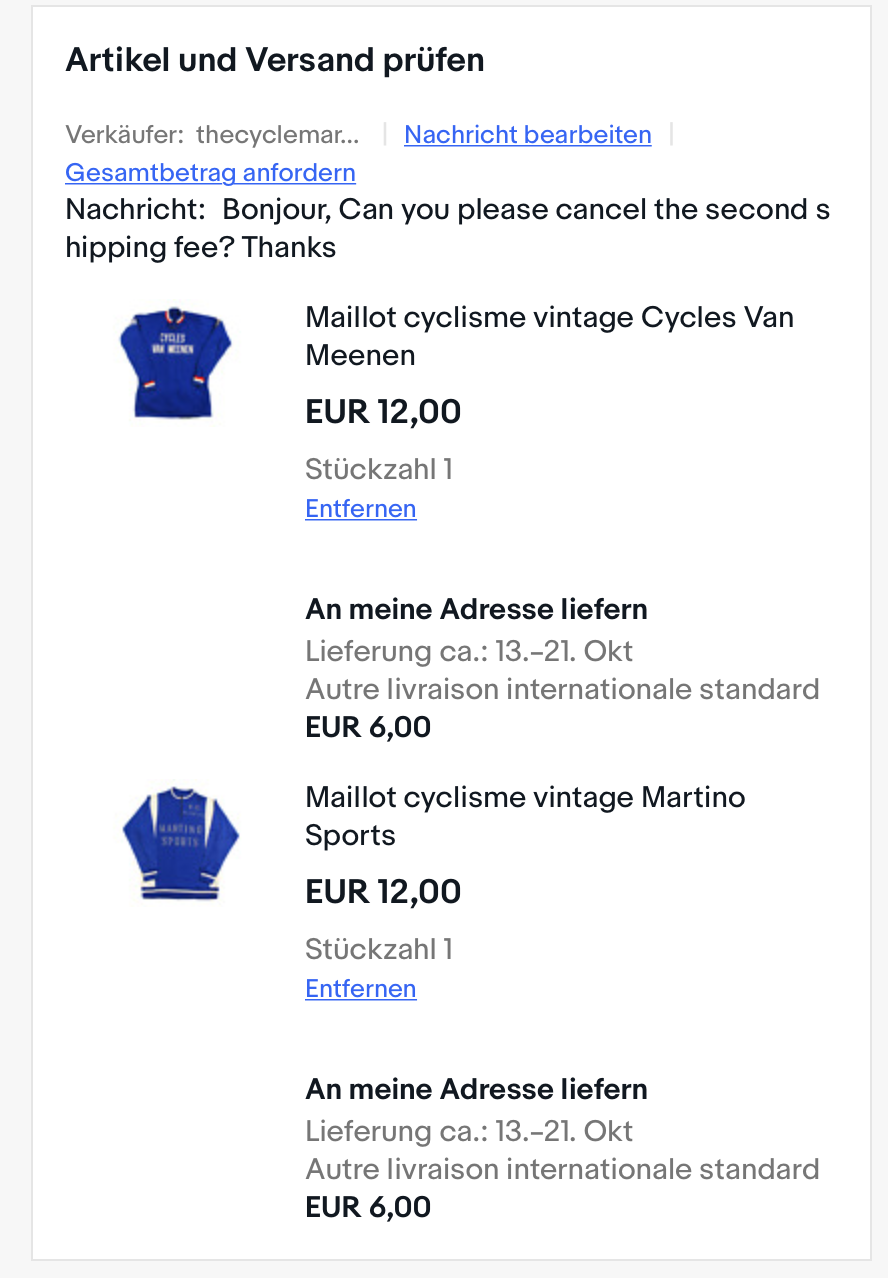
Task: Click first Lieferung ca. 13.–21. Okt estimate
Action: pos(469,652)
